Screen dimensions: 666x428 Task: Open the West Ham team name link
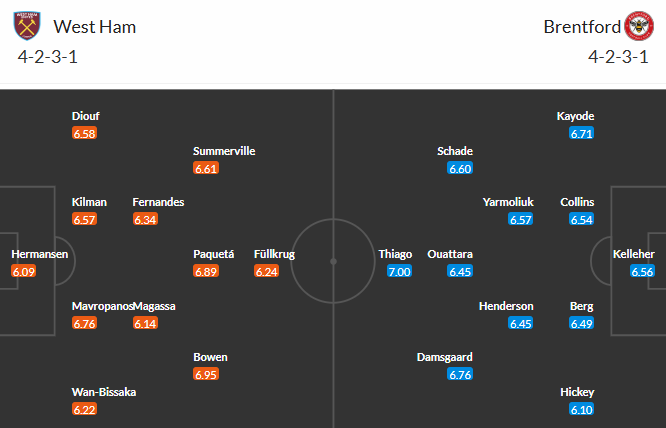[x=95, y=27]
